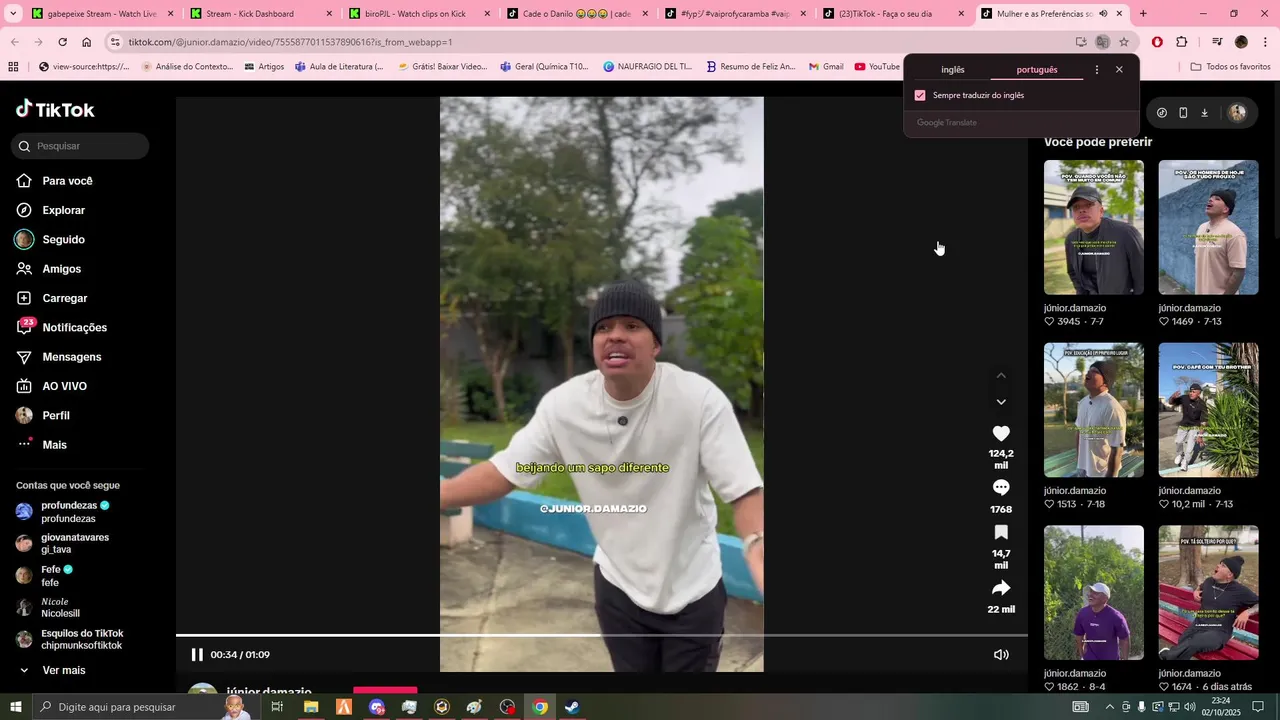Like the video with the heart icon
The image size is (1280, 720).
tap(1001, 433)
